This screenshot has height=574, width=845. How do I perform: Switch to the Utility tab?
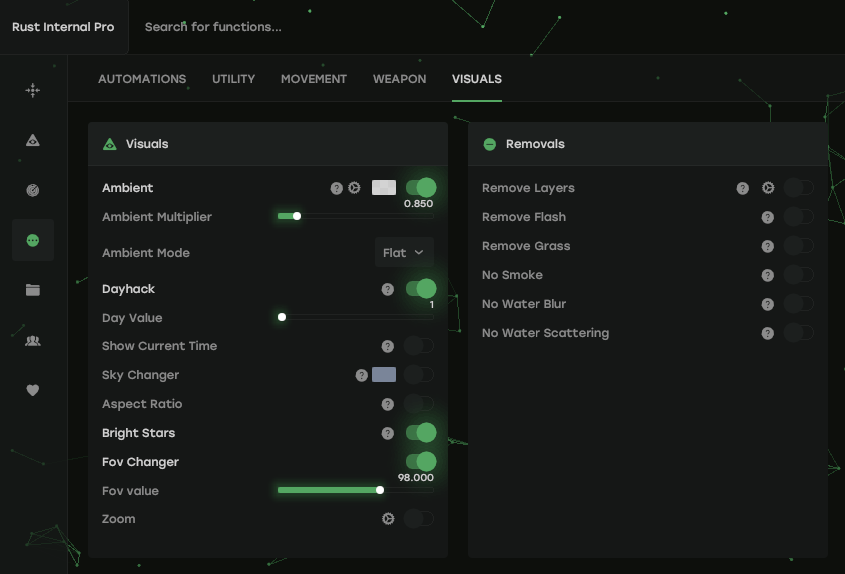coord(233,79)
